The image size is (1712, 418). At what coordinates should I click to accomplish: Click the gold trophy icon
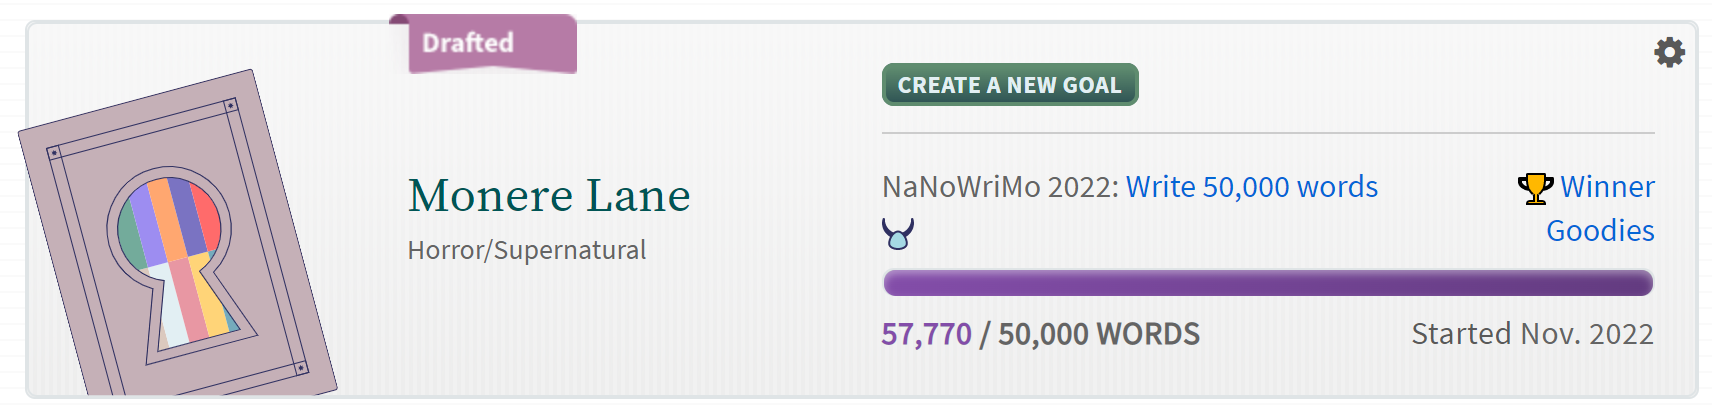[1535, 188]
